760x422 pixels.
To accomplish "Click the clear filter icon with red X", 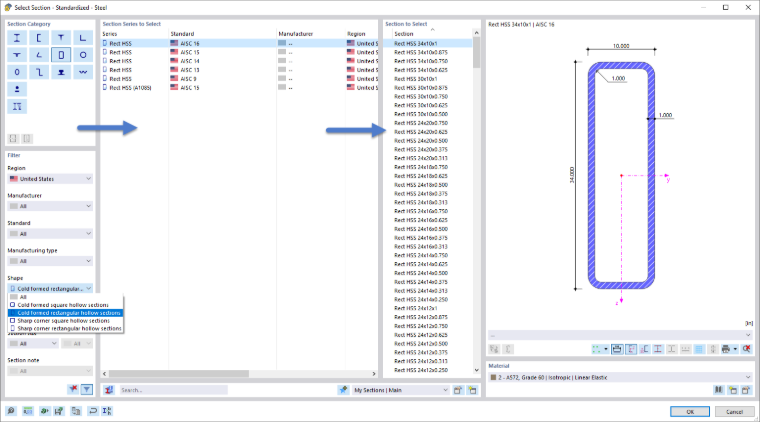I will pos(73,389).
